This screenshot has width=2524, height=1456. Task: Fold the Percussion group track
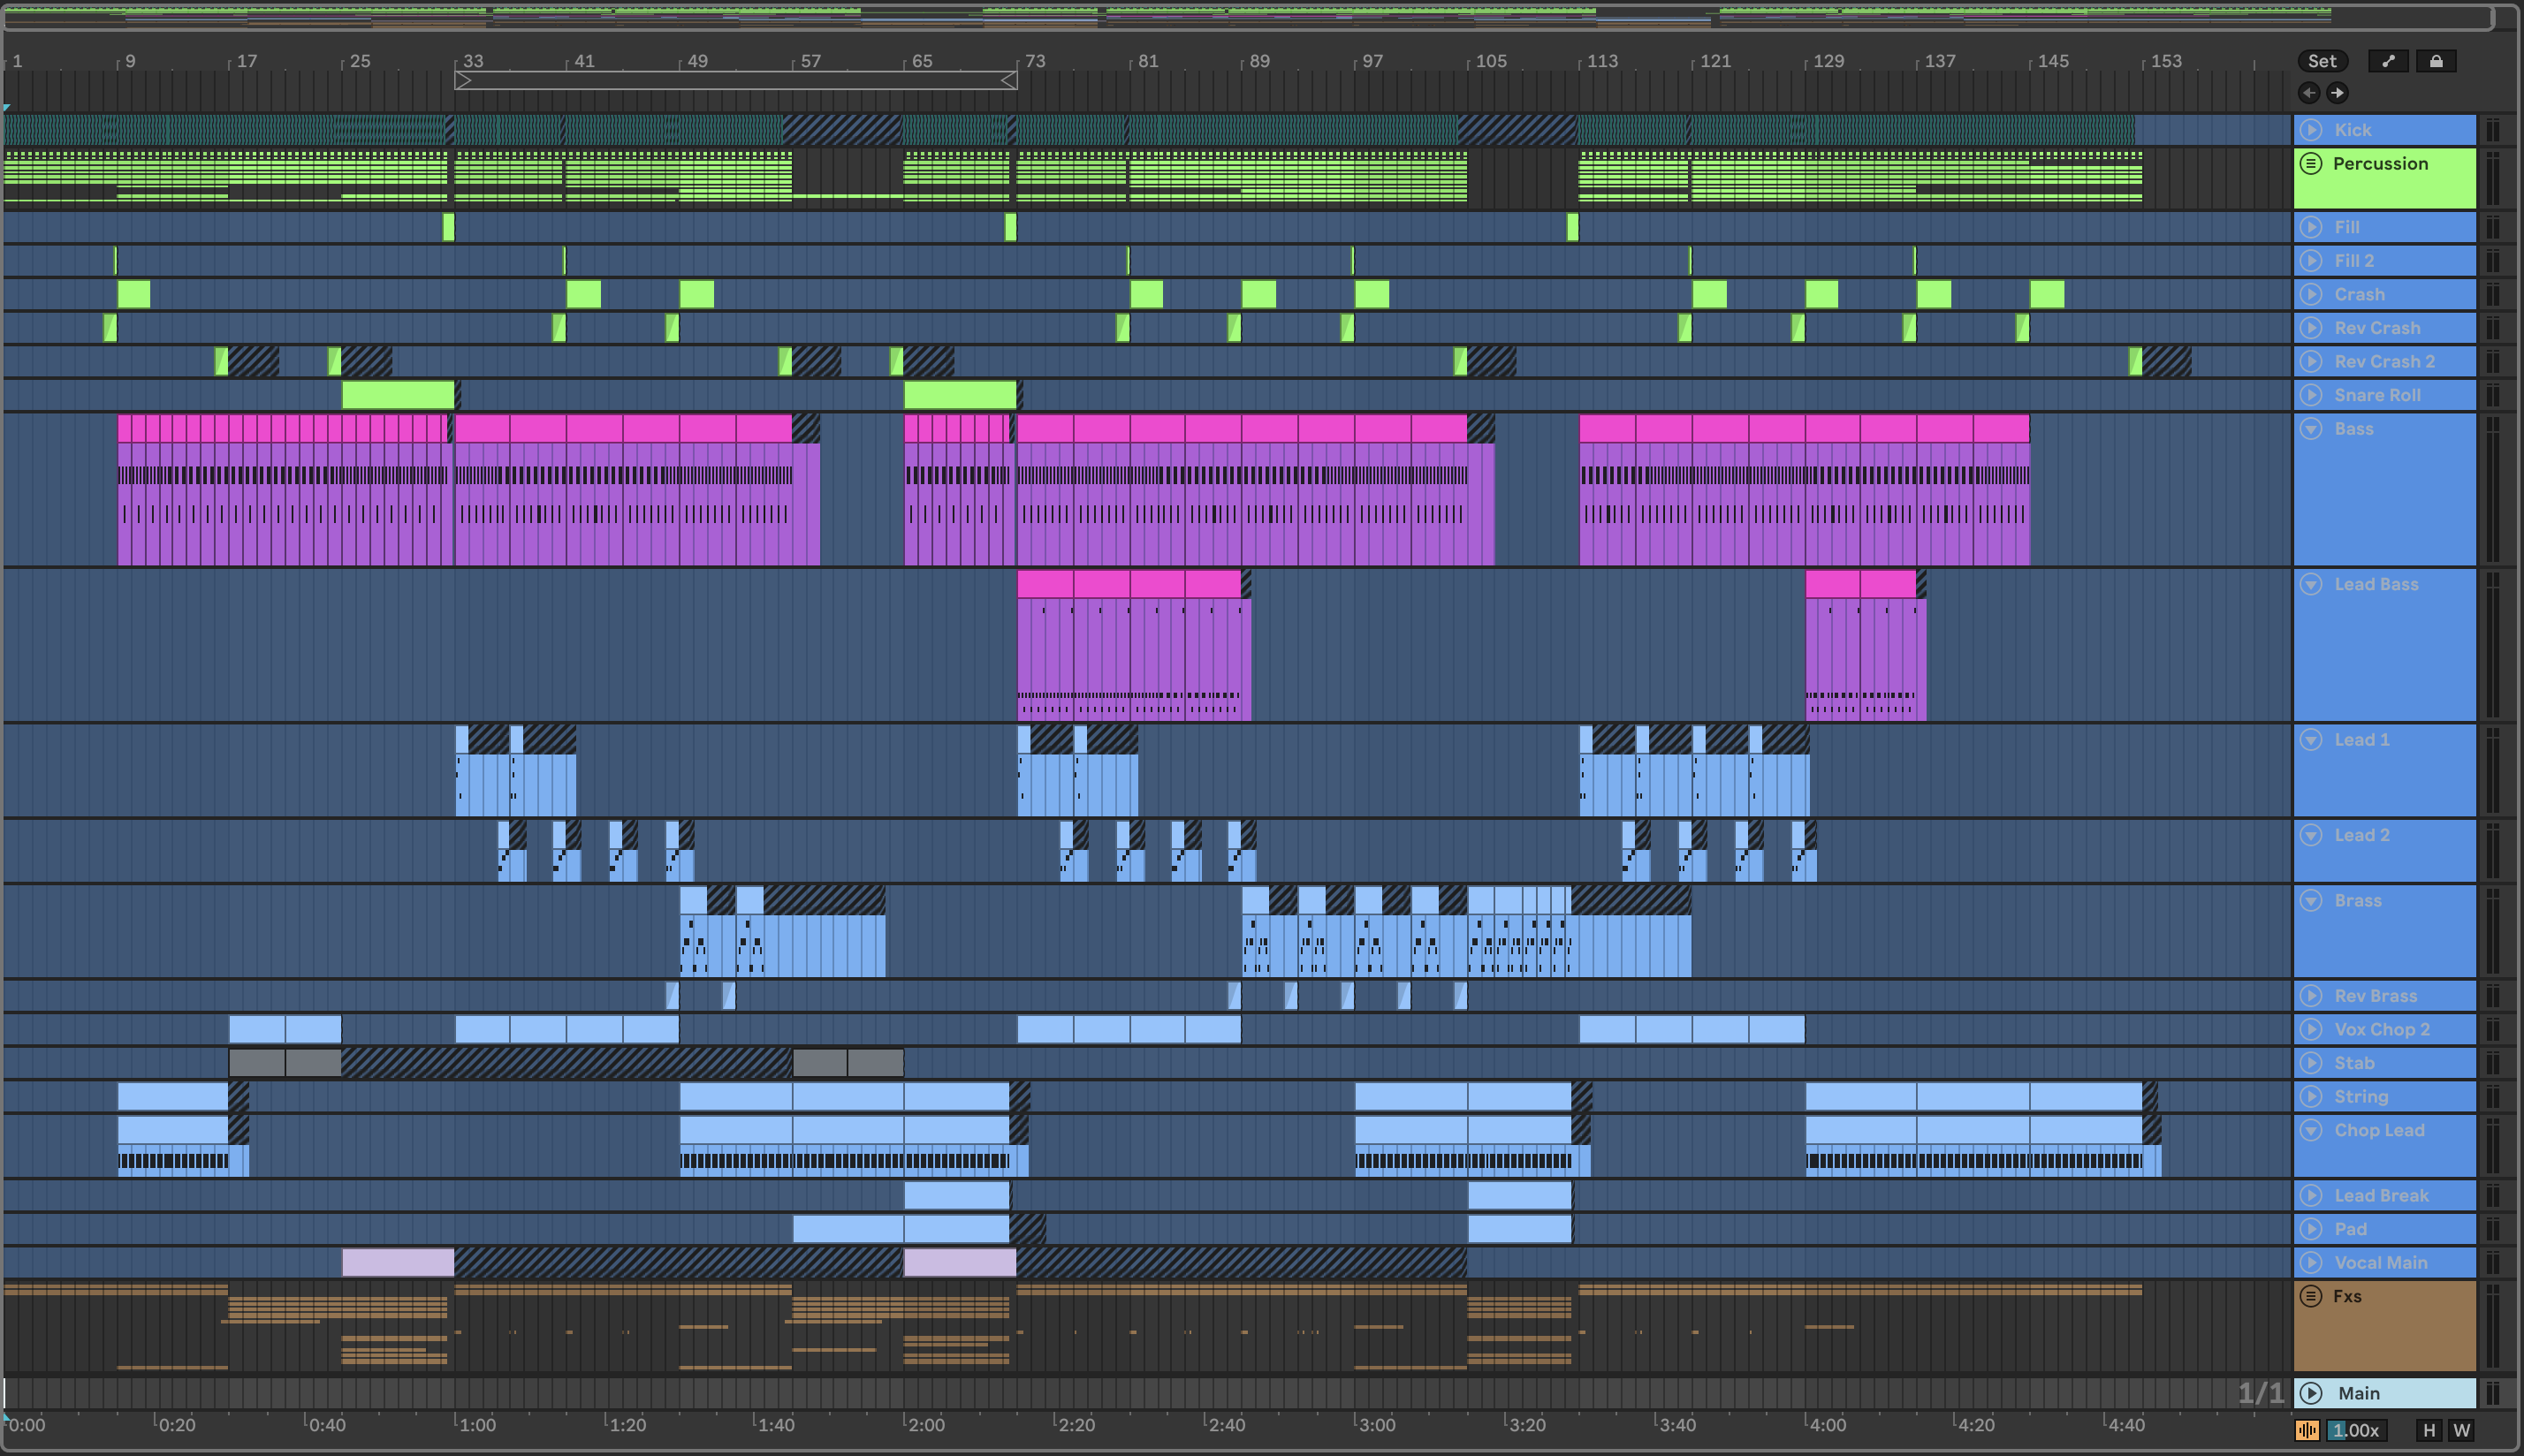pyautogui.click(x=2311, y=163)
